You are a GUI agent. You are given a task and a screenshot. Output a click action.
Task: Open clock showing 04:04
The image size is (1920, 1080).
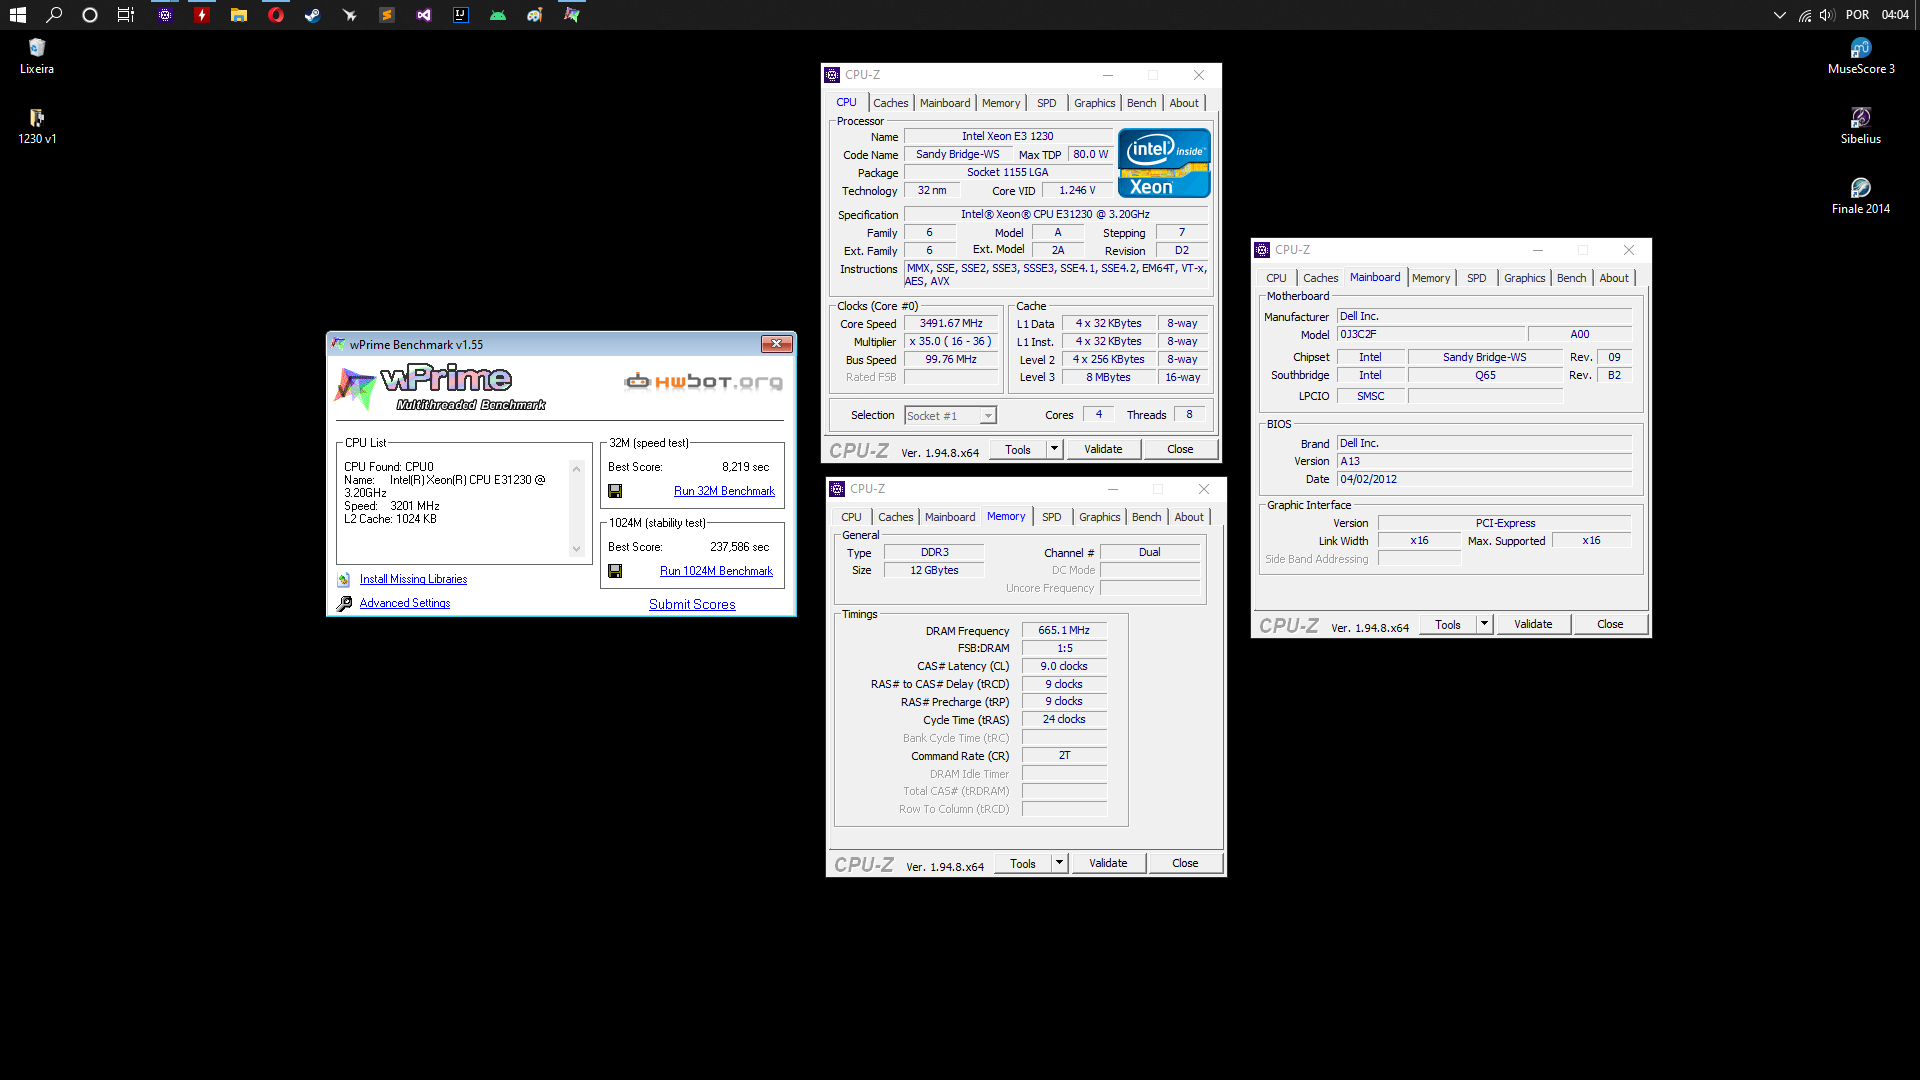click(1895, 15)
